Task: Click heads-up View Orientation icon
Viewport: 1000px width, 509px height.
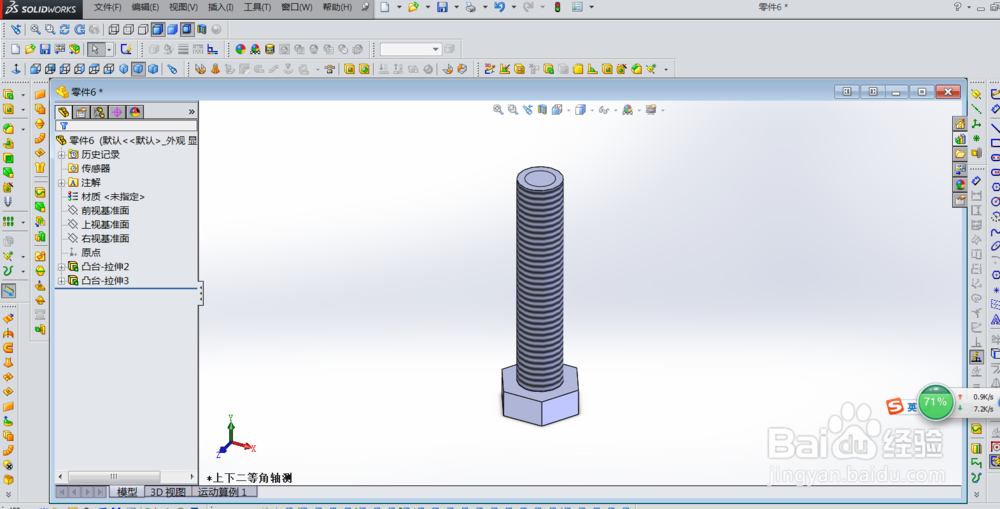Action: pyautogui.click(x=557, y=110)
